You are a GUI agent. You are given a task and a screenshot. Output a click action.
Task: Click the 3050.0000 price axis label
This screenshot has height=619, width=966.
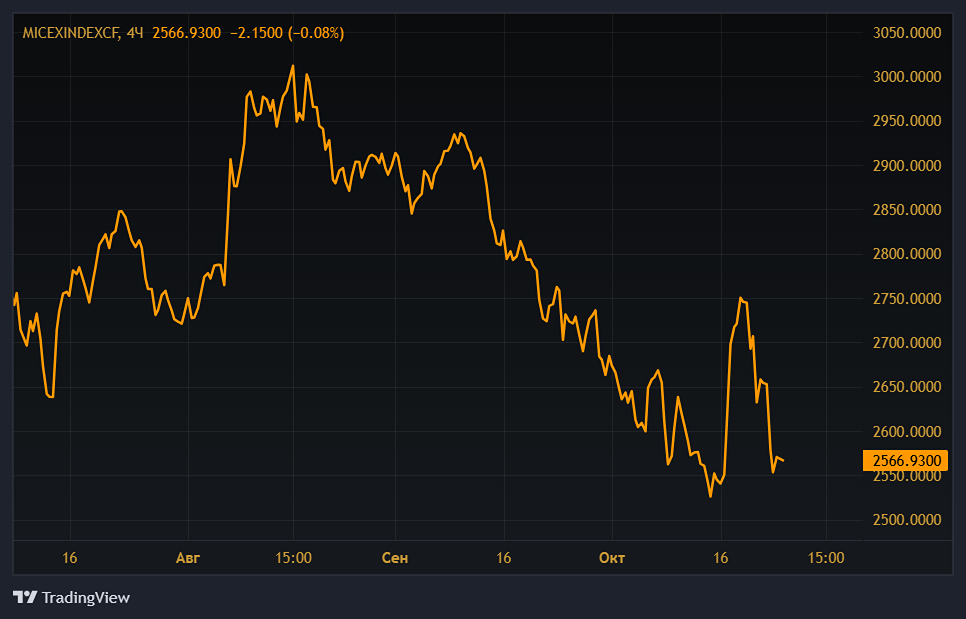point(907,33)
